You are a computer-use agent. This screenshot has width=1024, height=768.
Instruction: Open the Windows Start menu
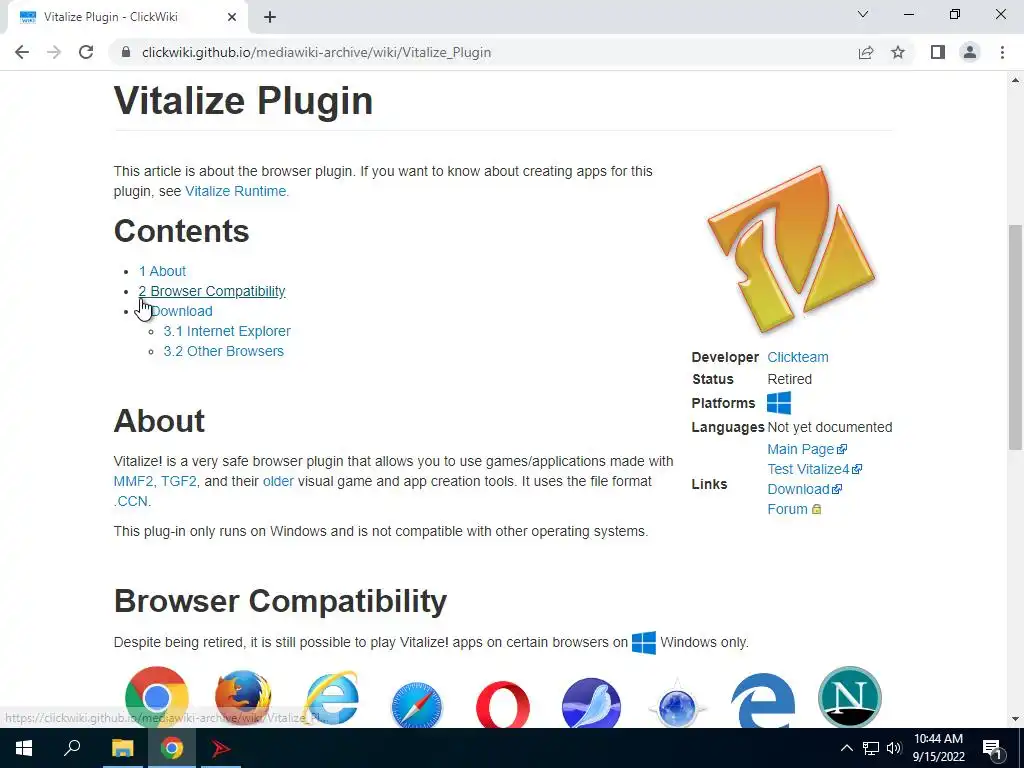click(24, 748)
